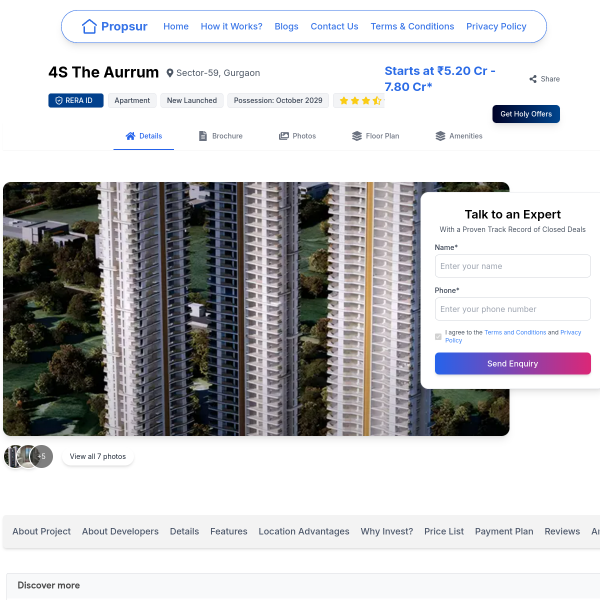Click Get Holy Offers button
The image size is (600, 600).
click(526, 114)
